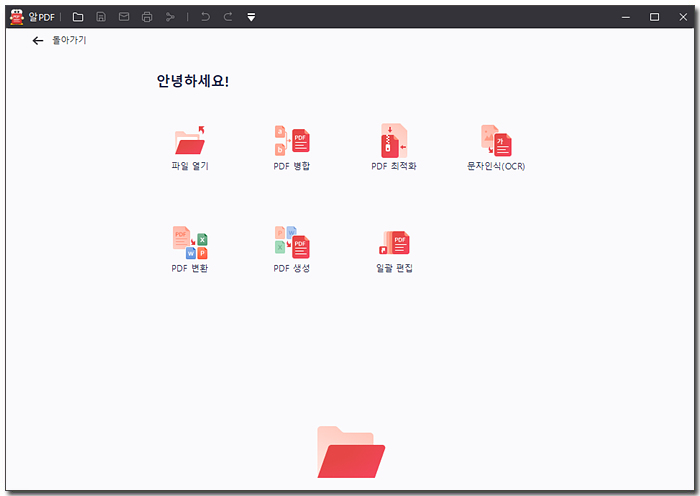Click the redo arrow in title bar
Viewport: 700px width, 496px height.
tap(228, 17)
